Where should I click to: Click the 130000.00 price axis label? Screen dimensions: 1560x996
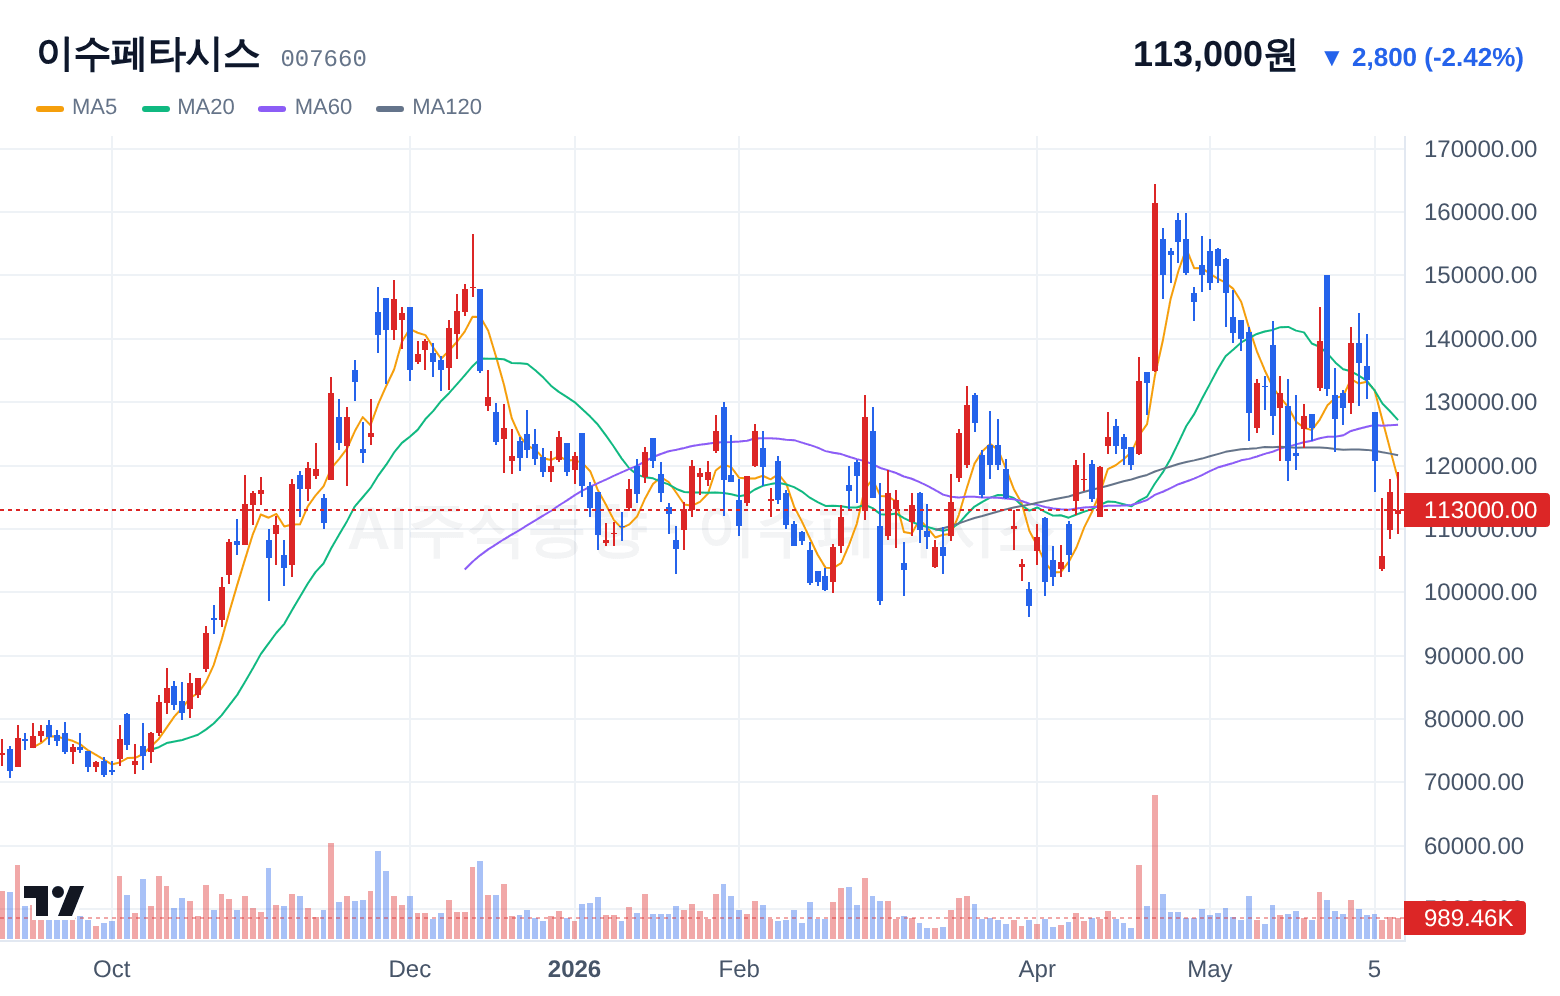click(1480, 402)
